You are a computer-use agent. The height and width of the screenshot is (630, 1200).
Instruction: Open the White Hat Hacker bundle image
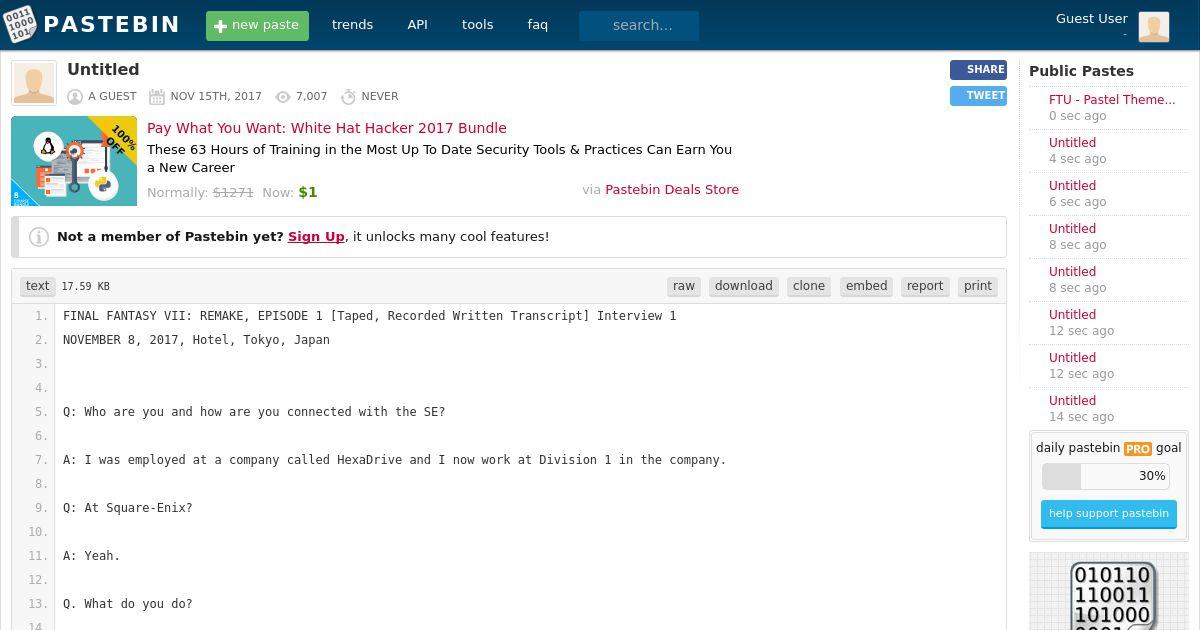click(x=74, y=161)
